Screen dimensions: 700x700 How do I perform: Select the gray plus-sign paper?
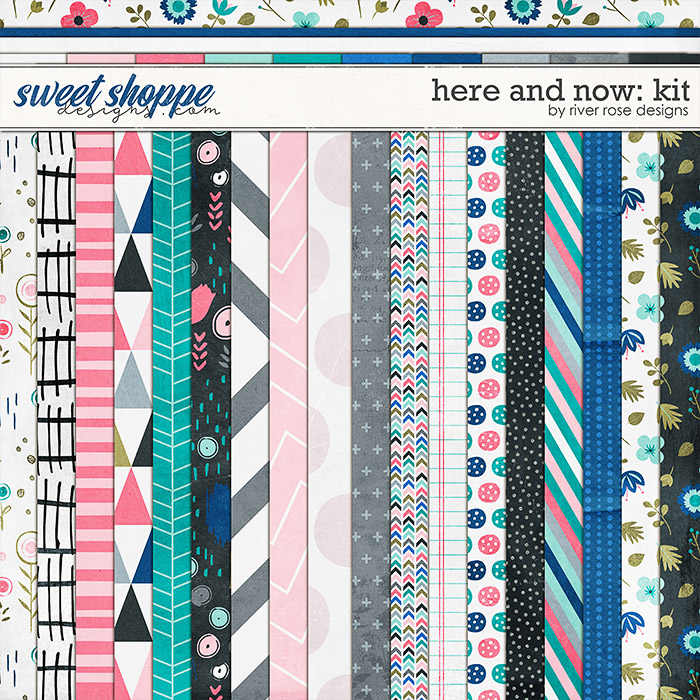371,416
